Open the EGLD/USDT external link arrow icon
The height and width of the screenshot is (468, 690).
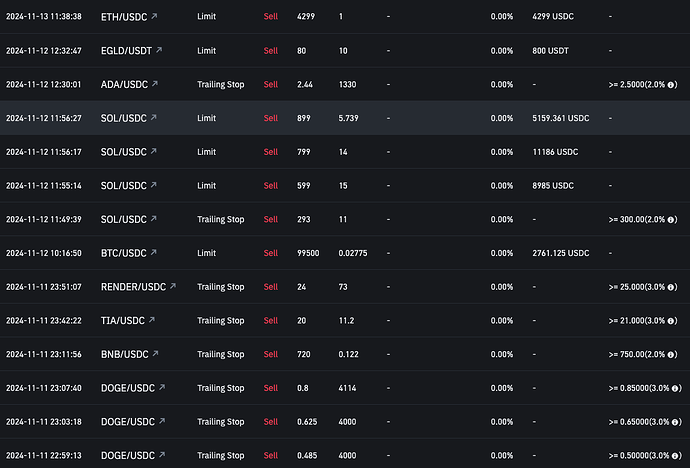point(159,50)
